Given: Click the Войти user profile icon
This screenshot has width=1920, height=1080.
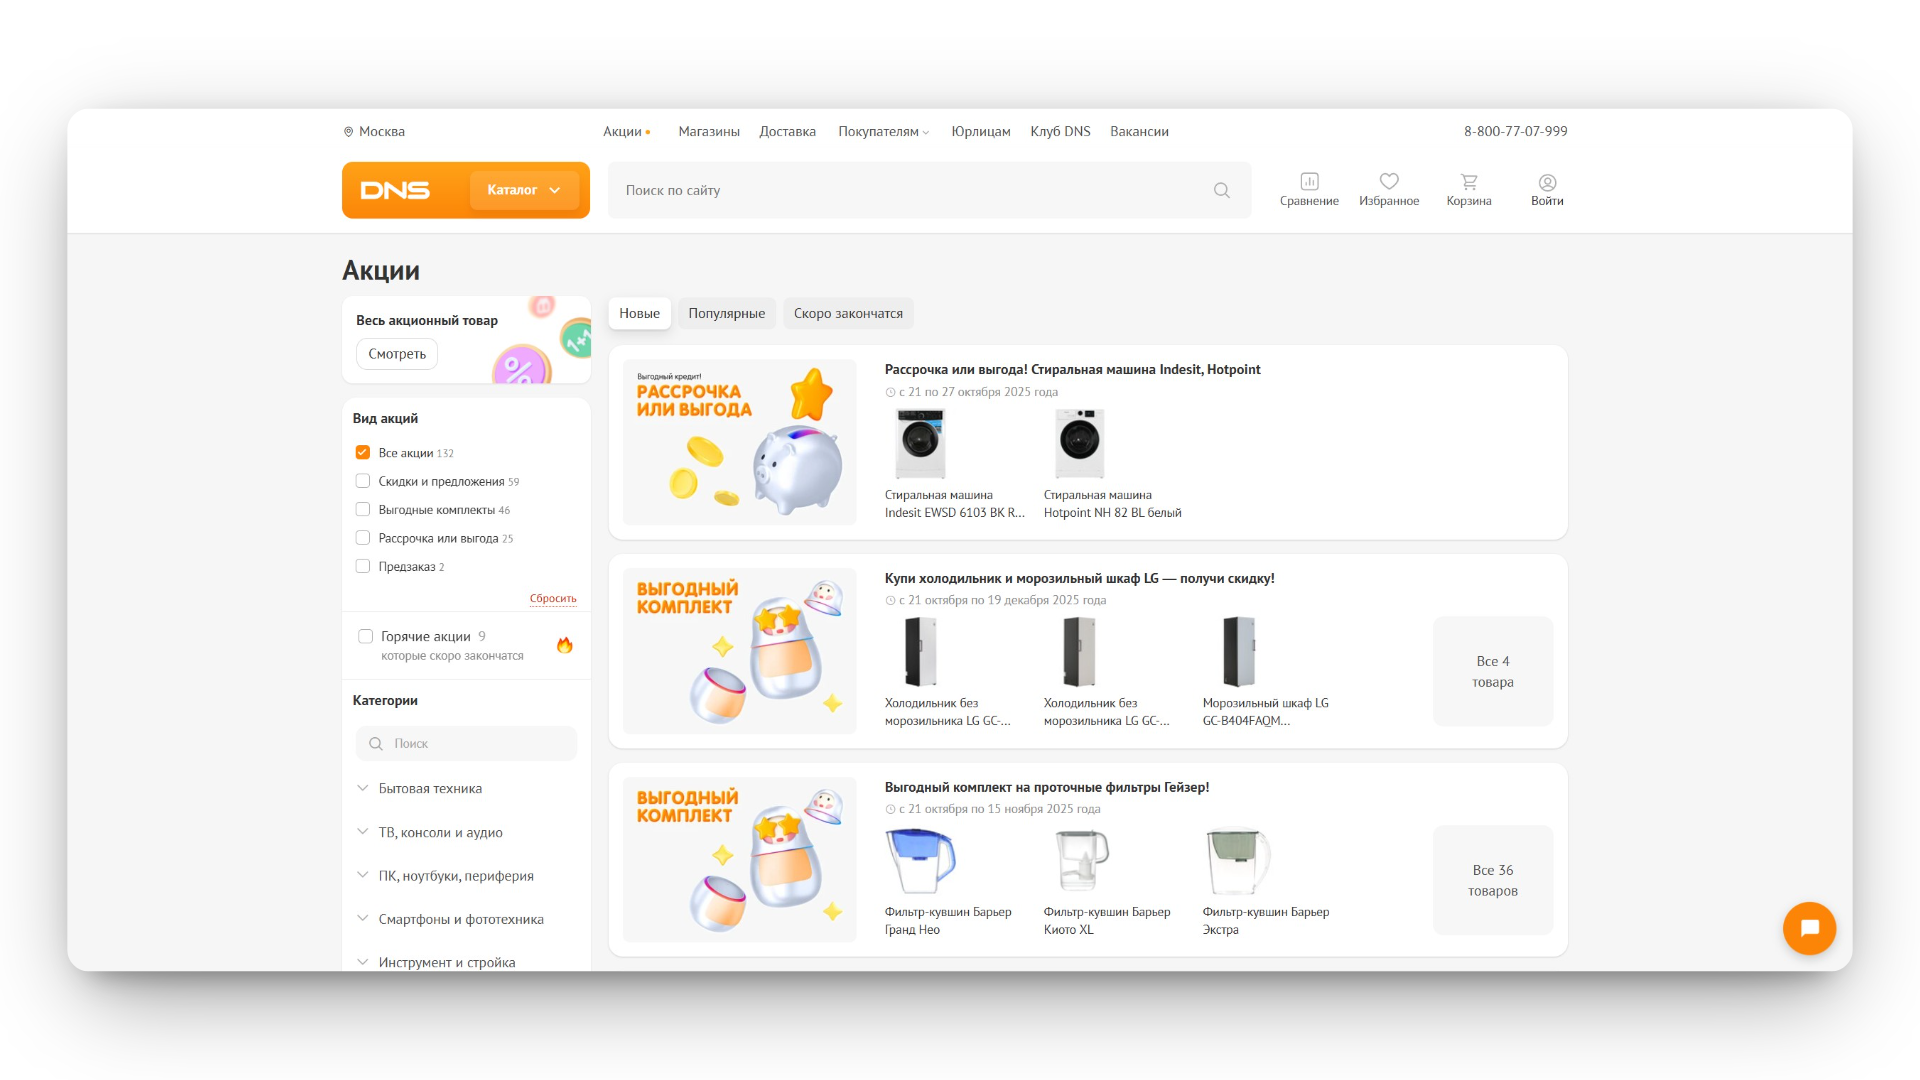Looking at the screenshot, I should 1547,182.
